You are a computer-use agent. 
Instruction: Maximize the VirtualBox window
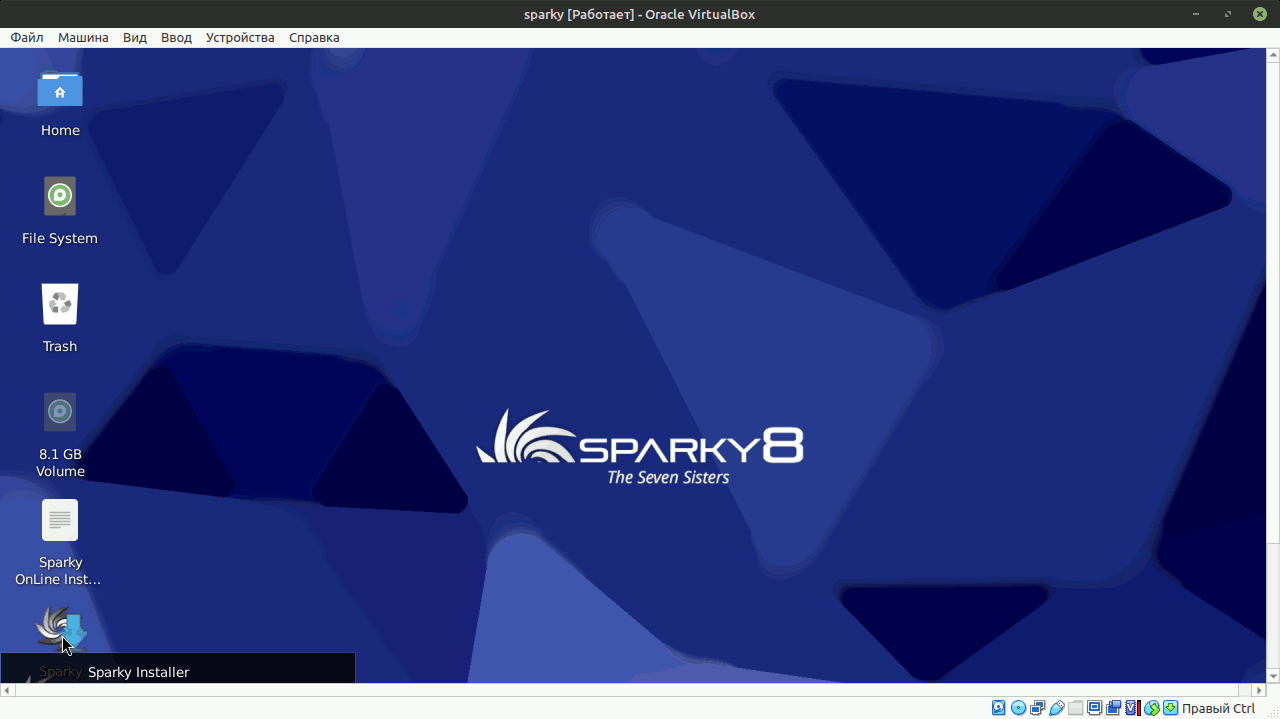(x=1228, y=14)
